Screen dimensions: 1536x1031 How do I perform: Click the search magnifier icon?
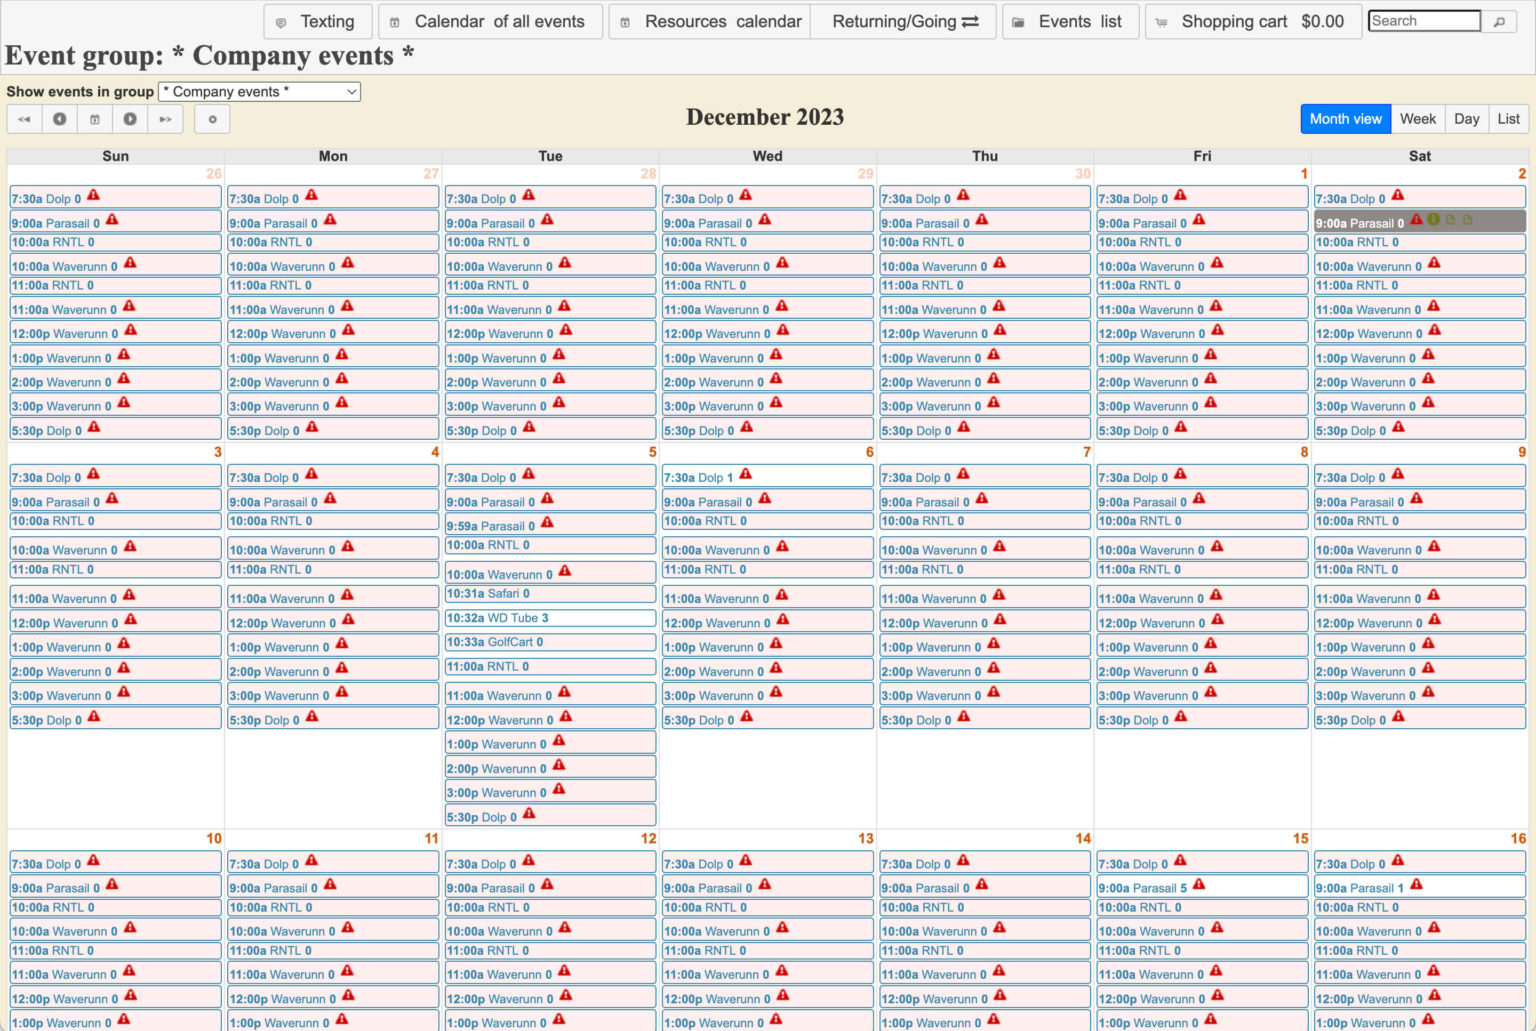pos(1500,20)
